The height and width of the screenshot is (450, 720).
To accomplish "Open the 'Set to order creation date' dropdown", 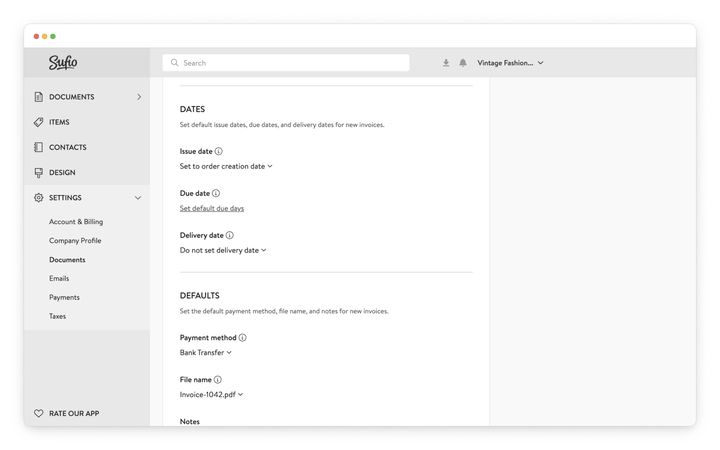I will click(226, 166).
